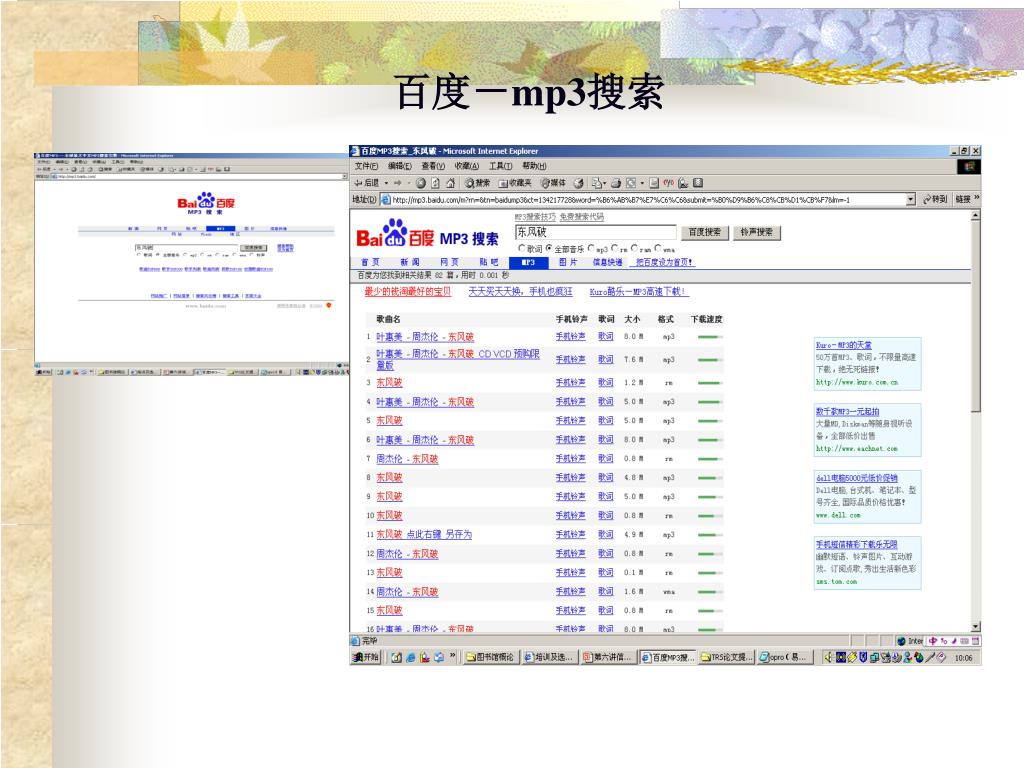This screenshot has width=1024, height=768.
Task: Open the Back button history dropdown arrow
Action: pos(386,183)
